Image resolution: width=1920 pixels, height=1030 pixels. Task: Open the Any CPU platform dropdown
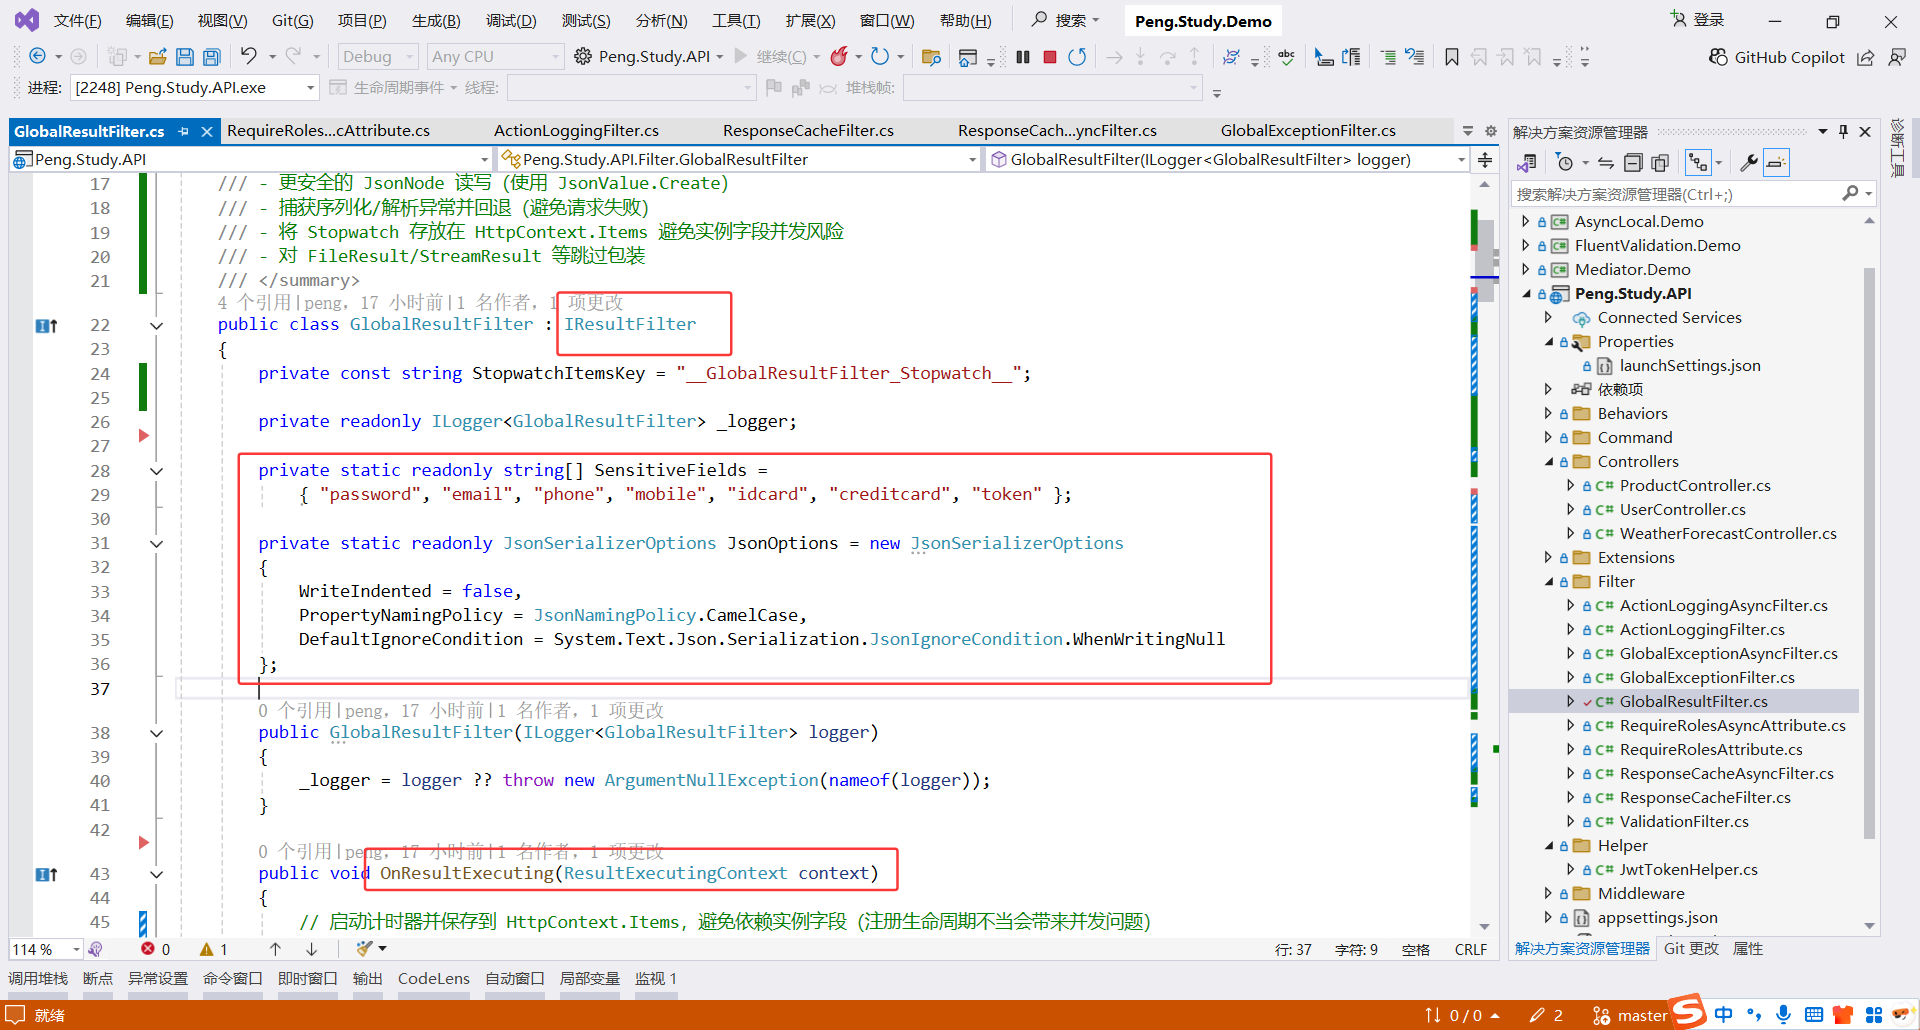[x=496, y=57]
